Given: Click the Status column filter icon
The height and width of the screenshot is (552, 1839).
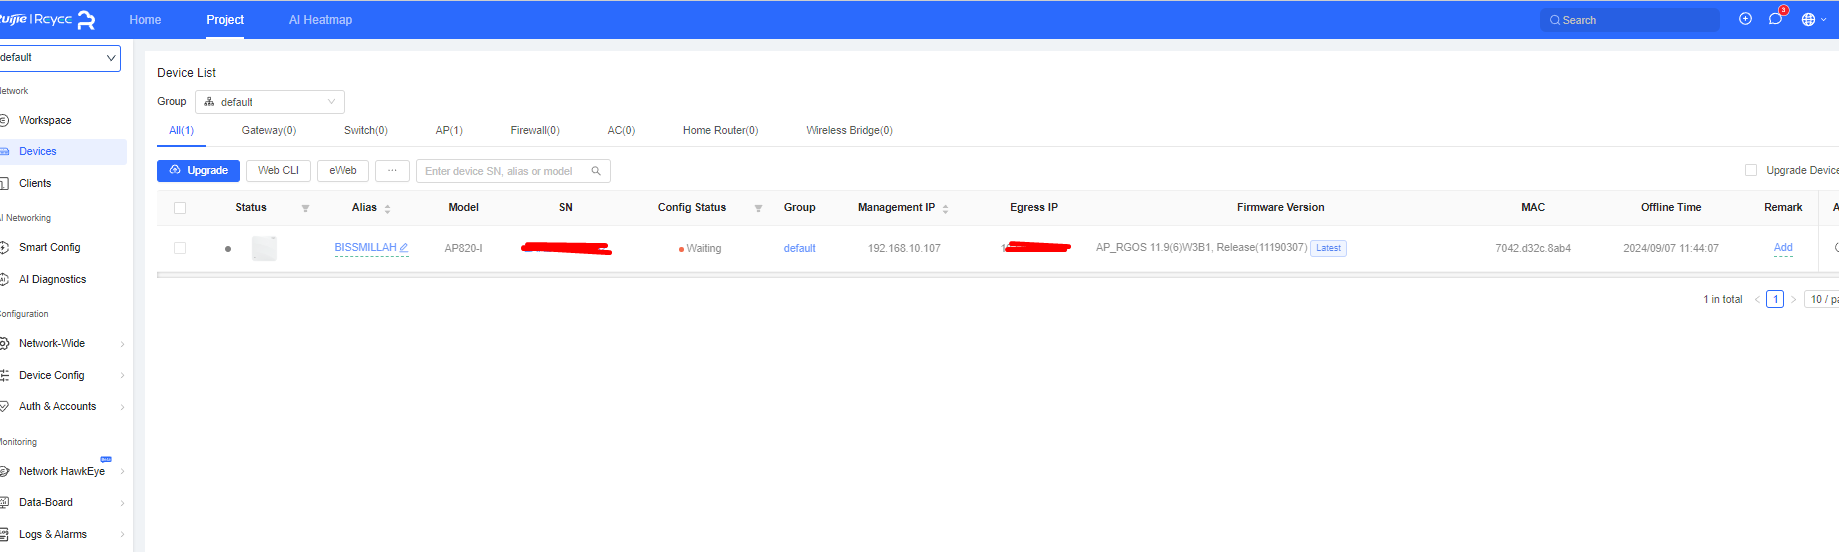Looking at the screenshot, I should [x=305, y=208].
